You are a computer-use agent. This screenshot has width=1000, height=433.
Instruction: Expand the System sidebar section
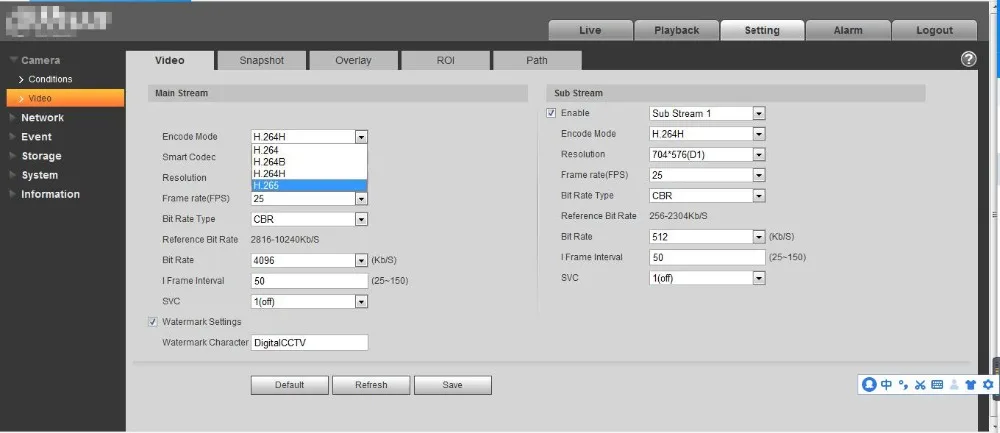point(40,175)
